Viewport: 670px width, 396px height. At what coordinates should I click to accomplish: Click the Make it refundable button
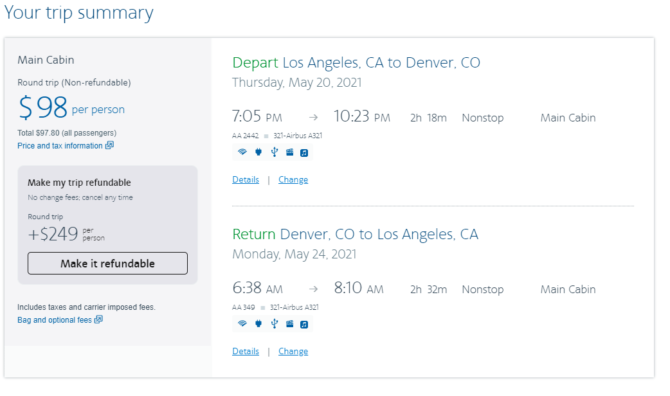(108, 264)
